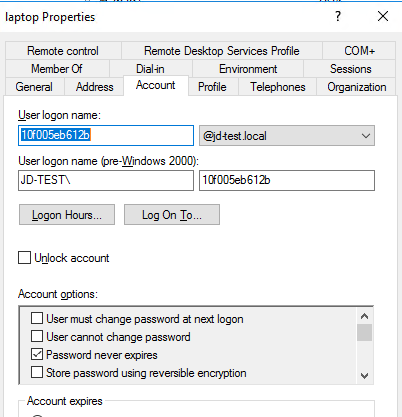Switch to the Remote control tab
The width and height of the screenshot is (402, 417).
coord(63,51)
